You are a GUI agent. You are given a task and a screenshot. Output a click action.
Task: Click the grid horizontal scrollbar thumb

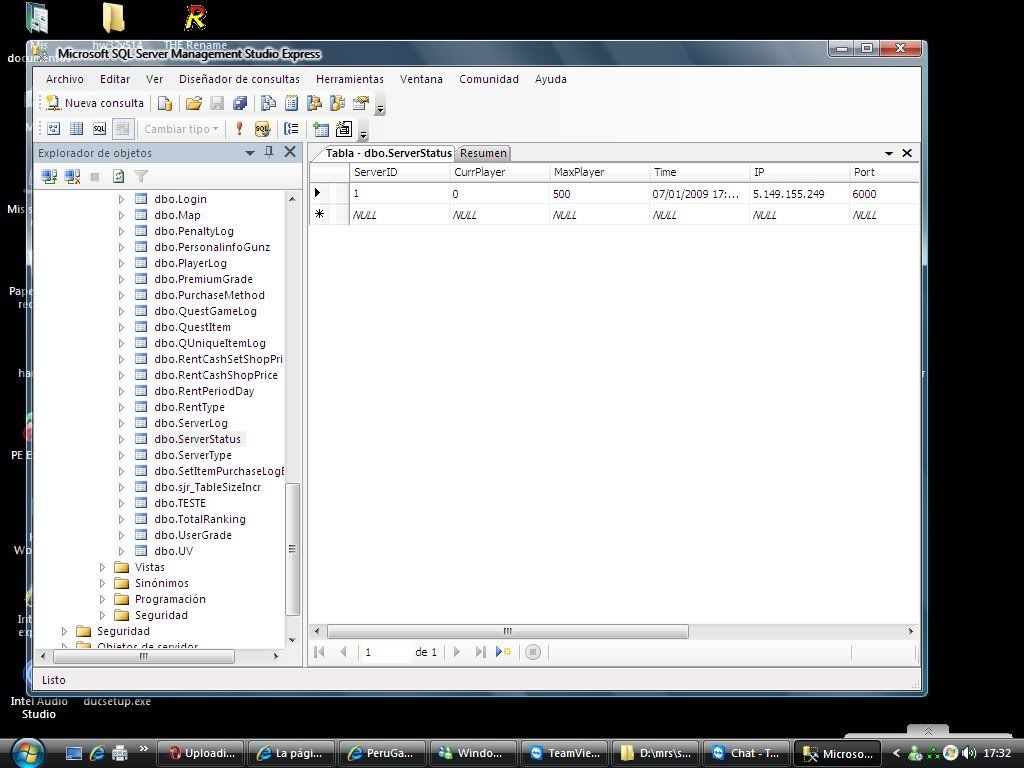[x=507, y=632]
